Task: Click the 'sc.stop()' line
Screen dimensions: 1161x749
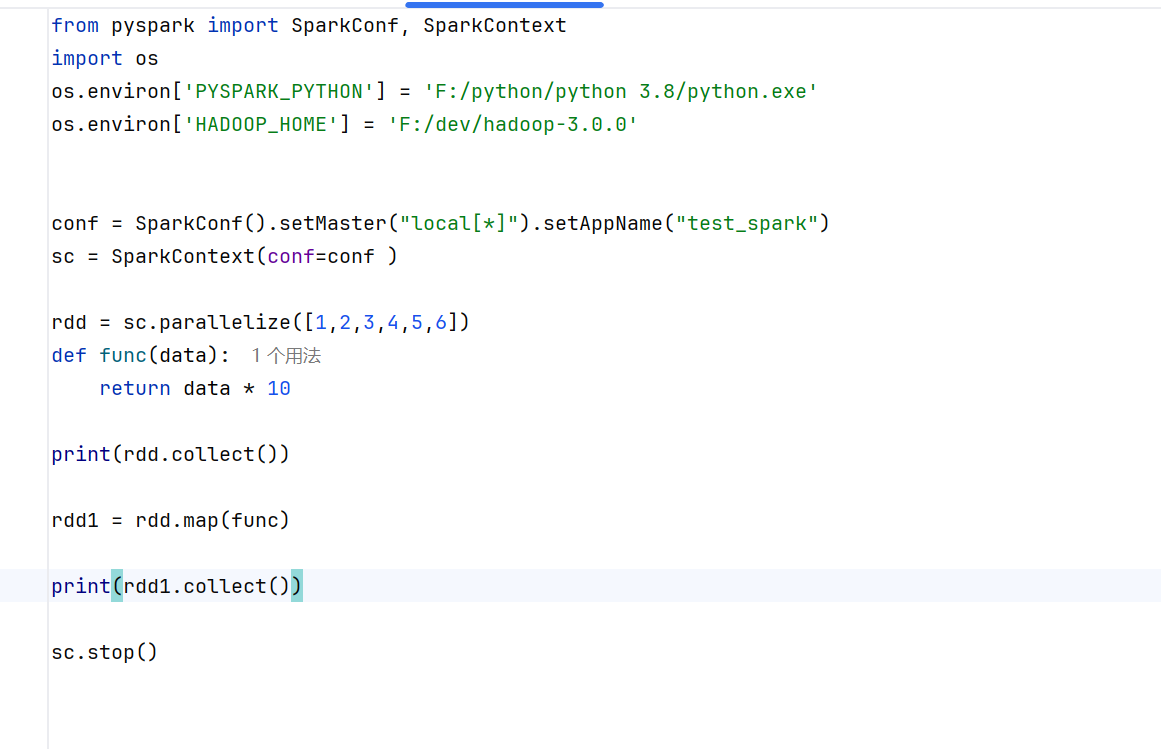Action: pyautogui.click(x=104, y=652)
